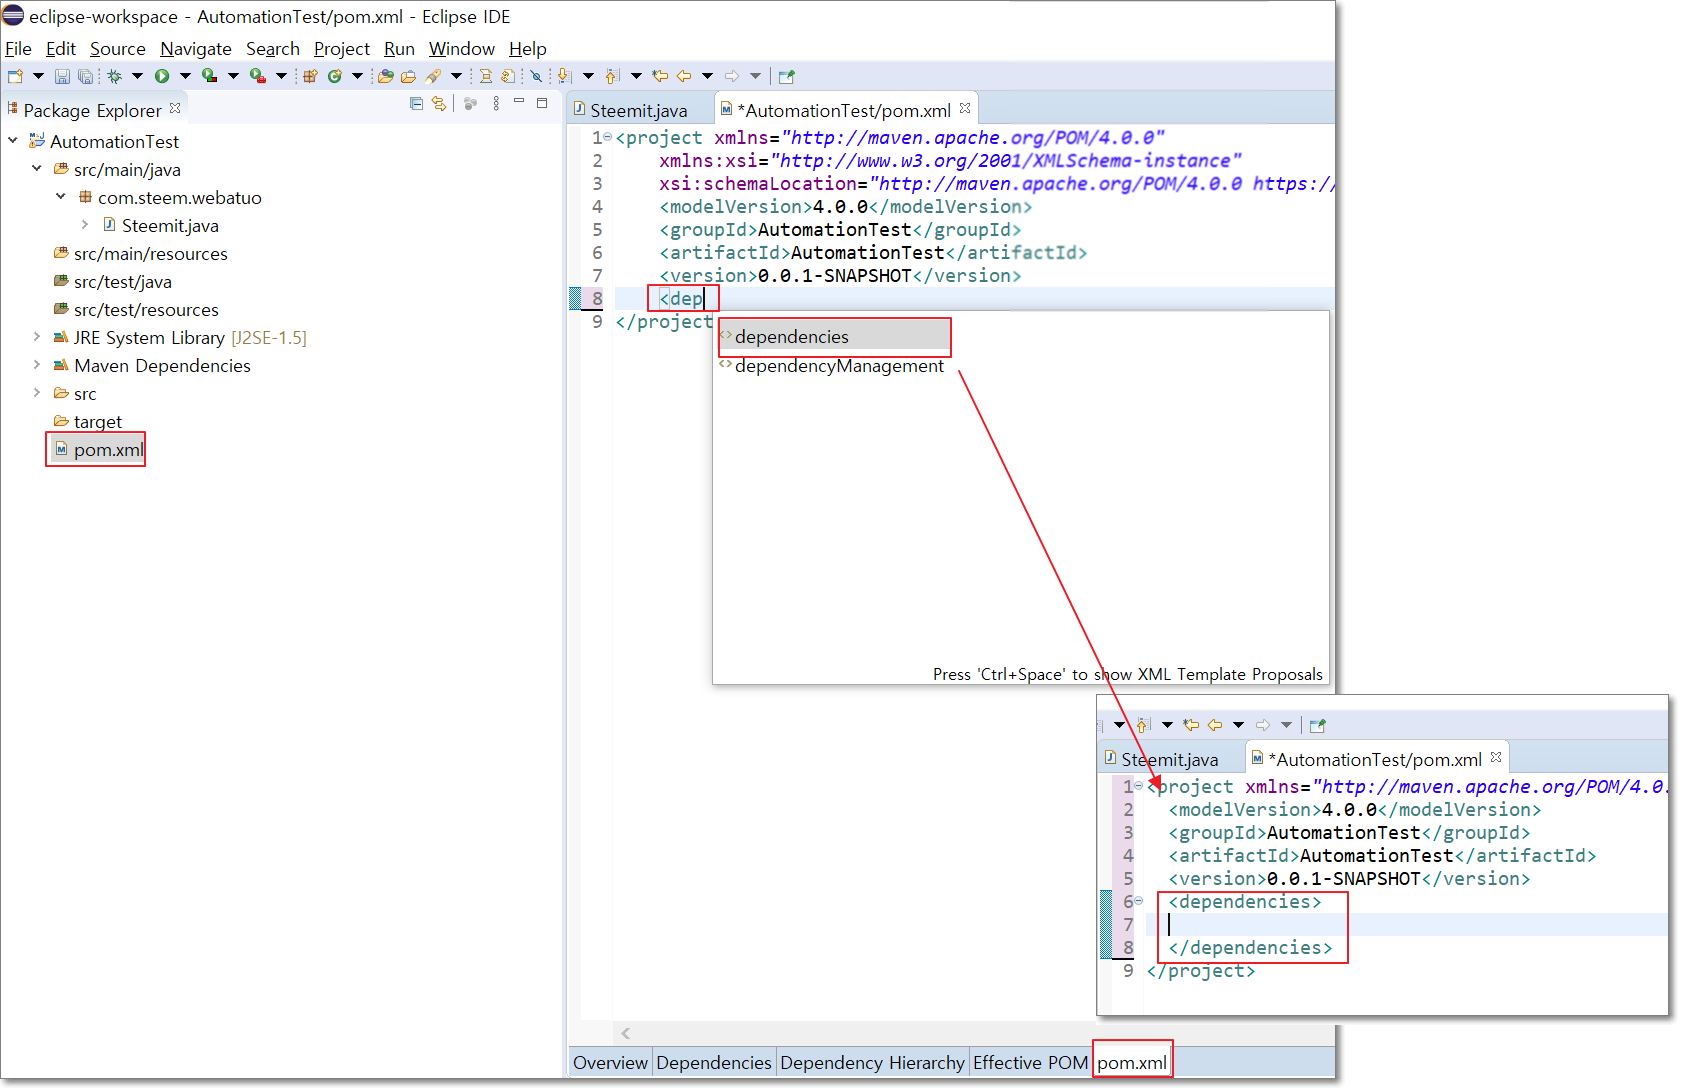Click the editor horizontal scrollbar left arrow
Viewport: 1682px width, 1088px height.
[626, 1033]
